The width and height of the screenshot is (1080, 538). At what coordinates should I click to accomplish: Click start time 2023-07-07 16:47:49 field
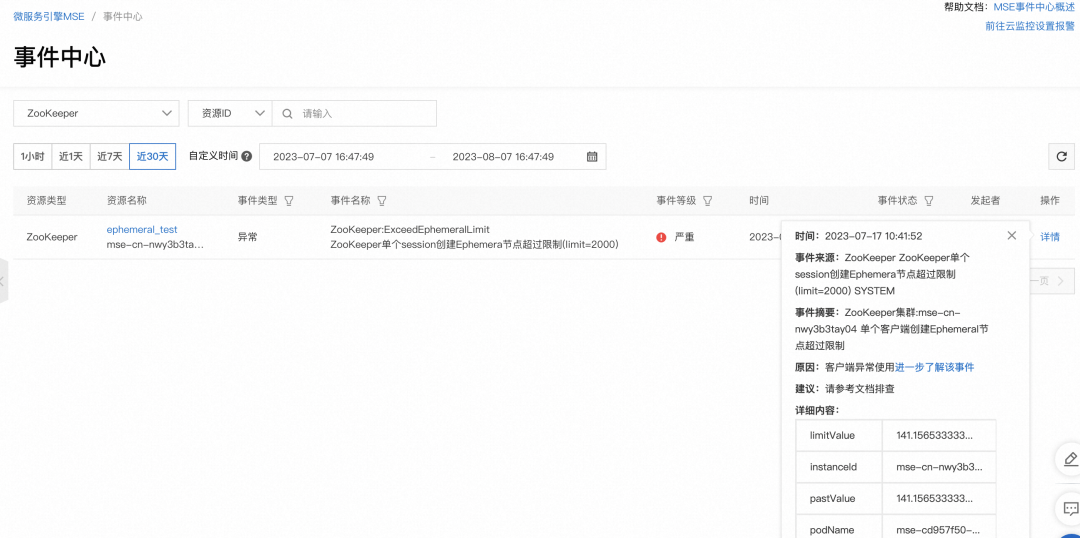(x=324, y=156)
